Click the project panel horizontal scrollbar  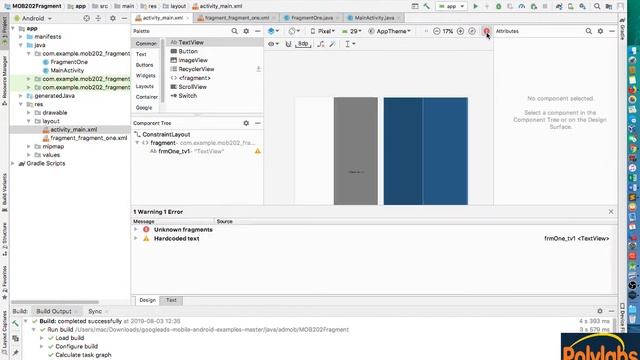pos(55,302)
